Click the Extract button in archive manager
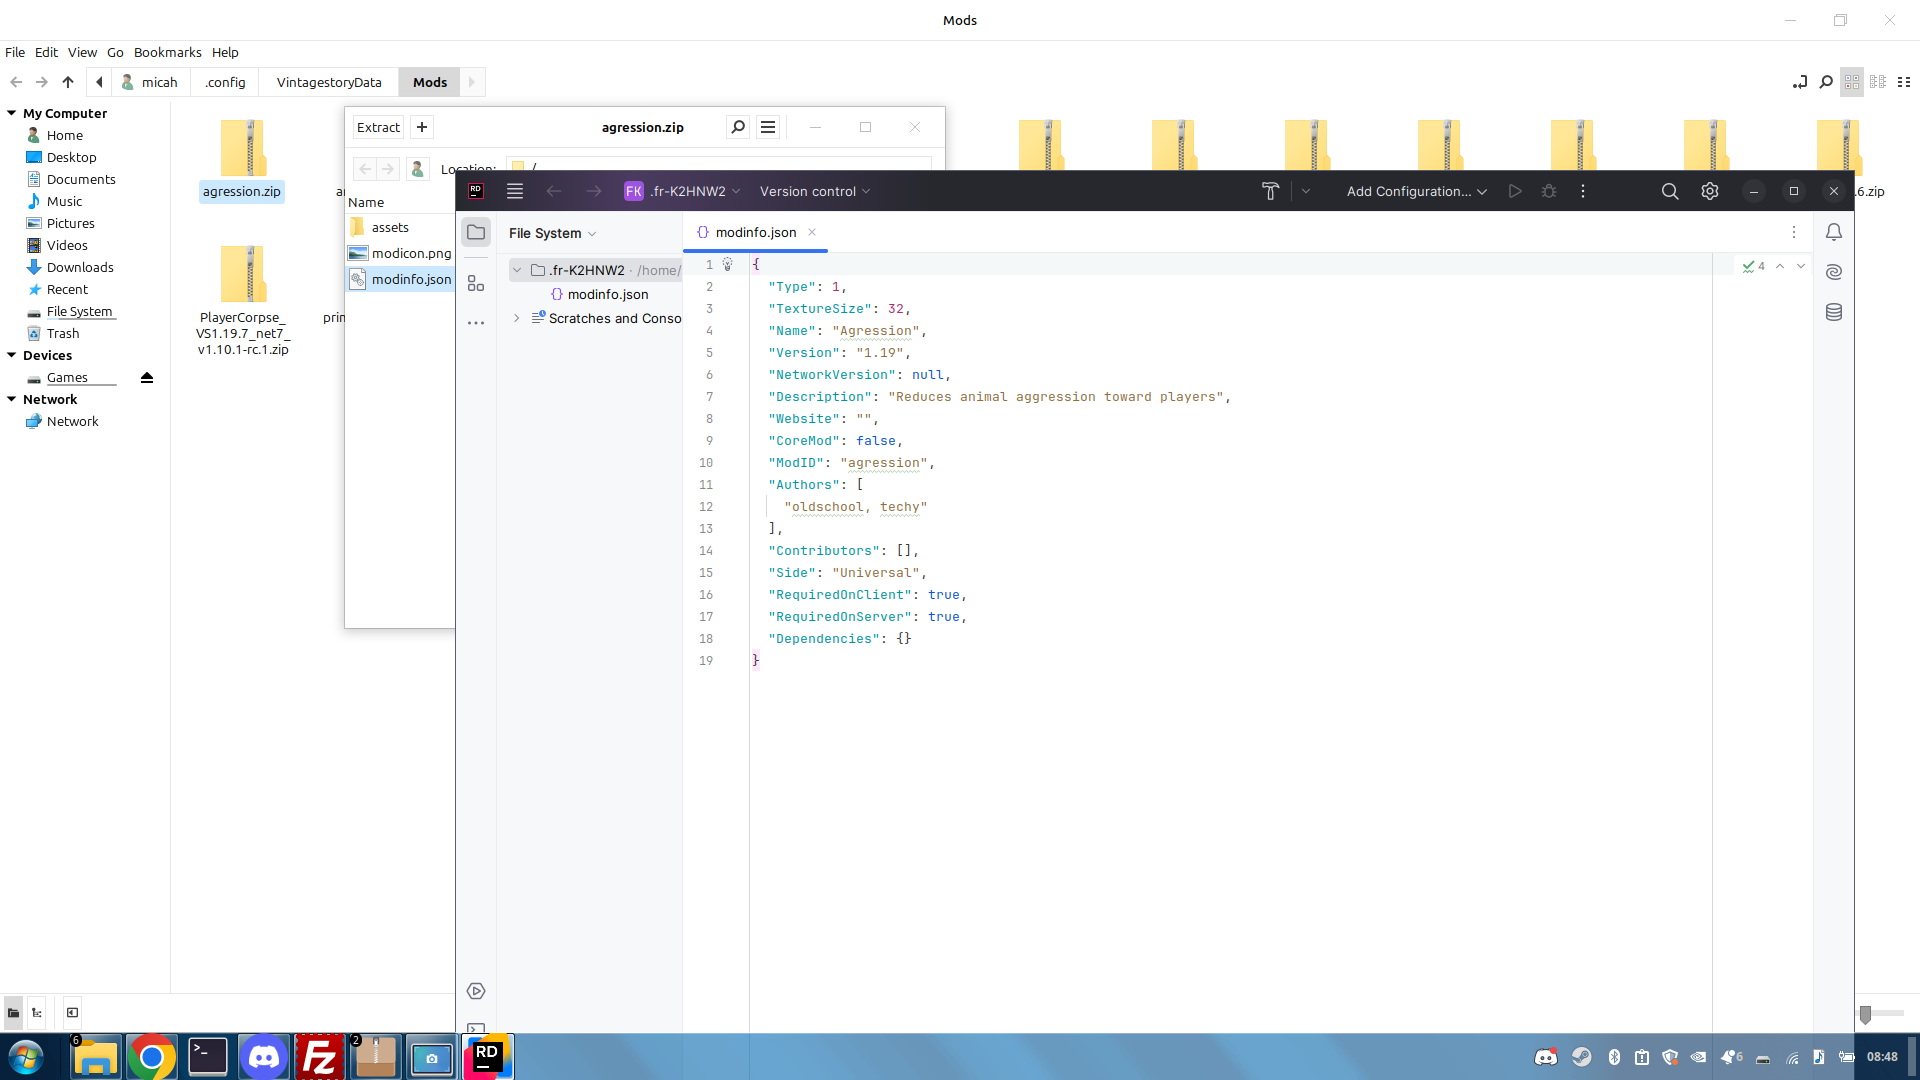Screen dimensions: 1920x1080 coord(378,127)
